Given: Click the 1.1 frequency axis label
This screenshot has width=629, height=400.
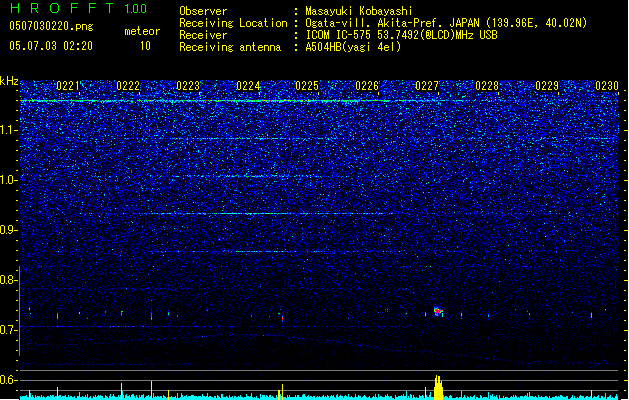Looking at the screenshot, I should (x=9, y=130).
